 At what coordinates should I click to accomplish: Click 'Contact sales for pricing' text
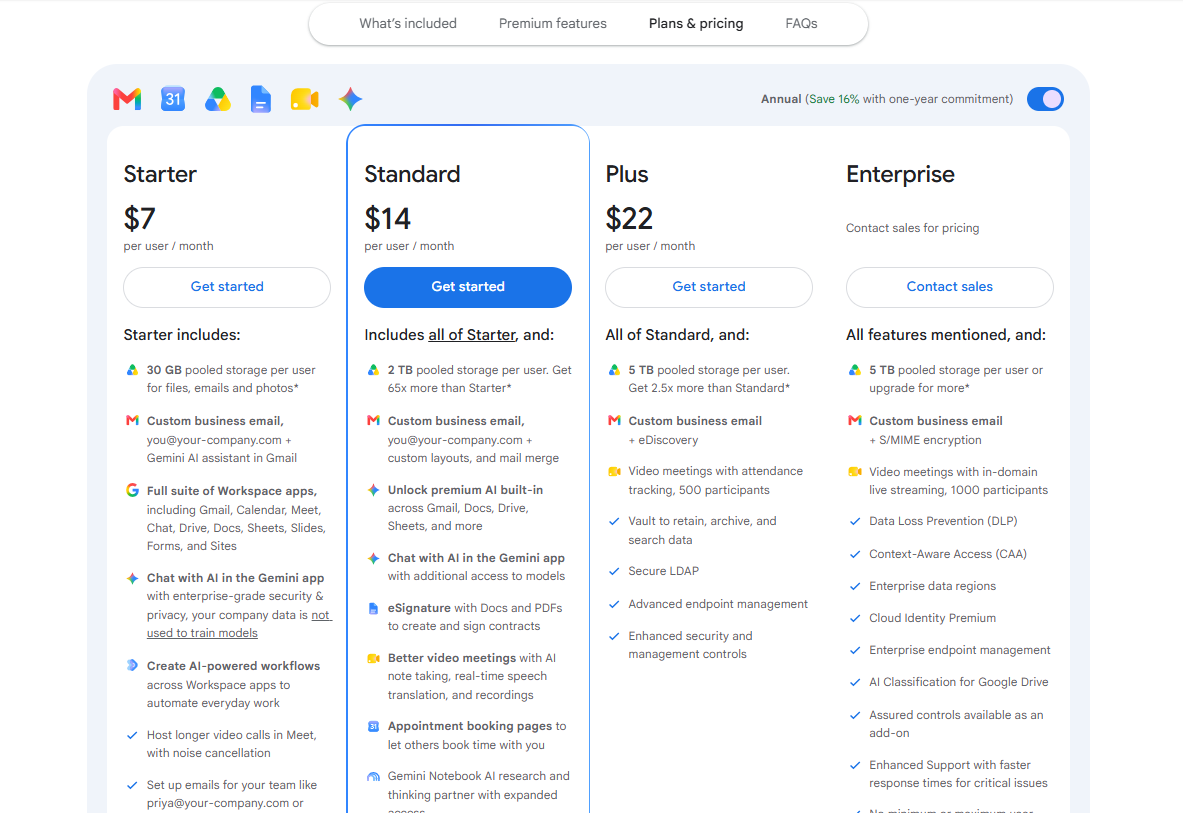(912, 228)
